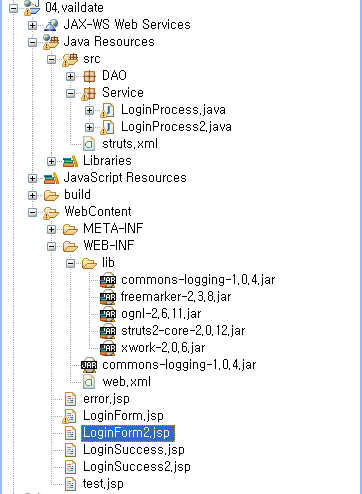The height and width of the screenshot is (494, 362).
Task: Expand JavaScript Resources node
Action: coord(32,178)
